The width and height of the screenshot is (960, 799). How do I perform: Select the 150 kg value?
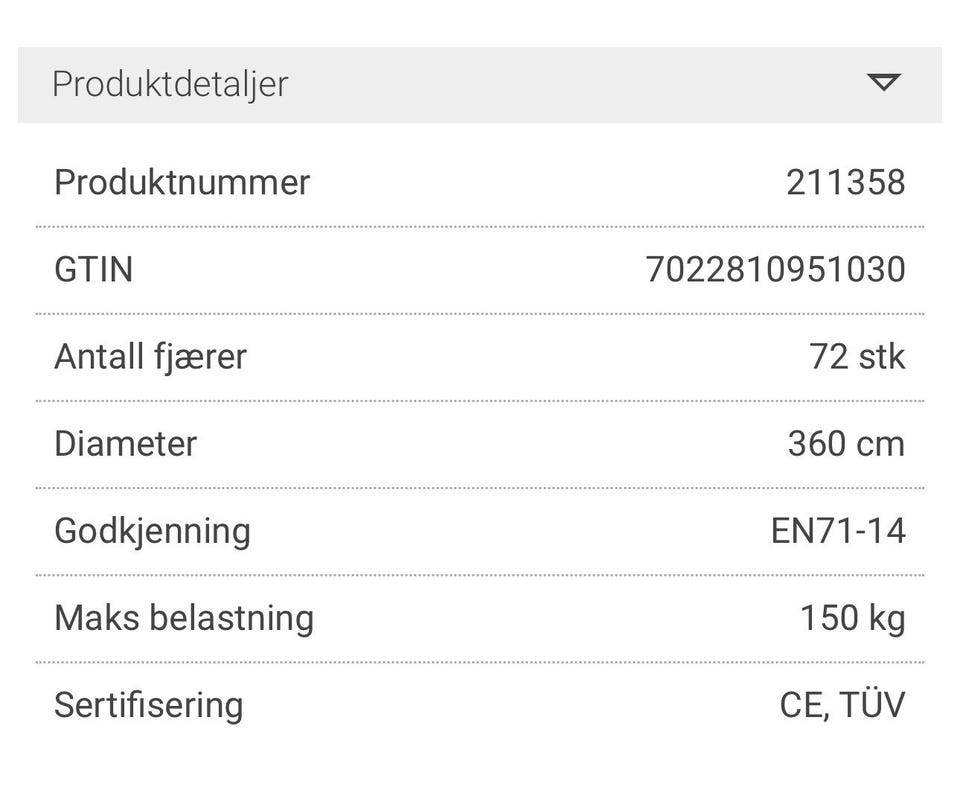852,618
